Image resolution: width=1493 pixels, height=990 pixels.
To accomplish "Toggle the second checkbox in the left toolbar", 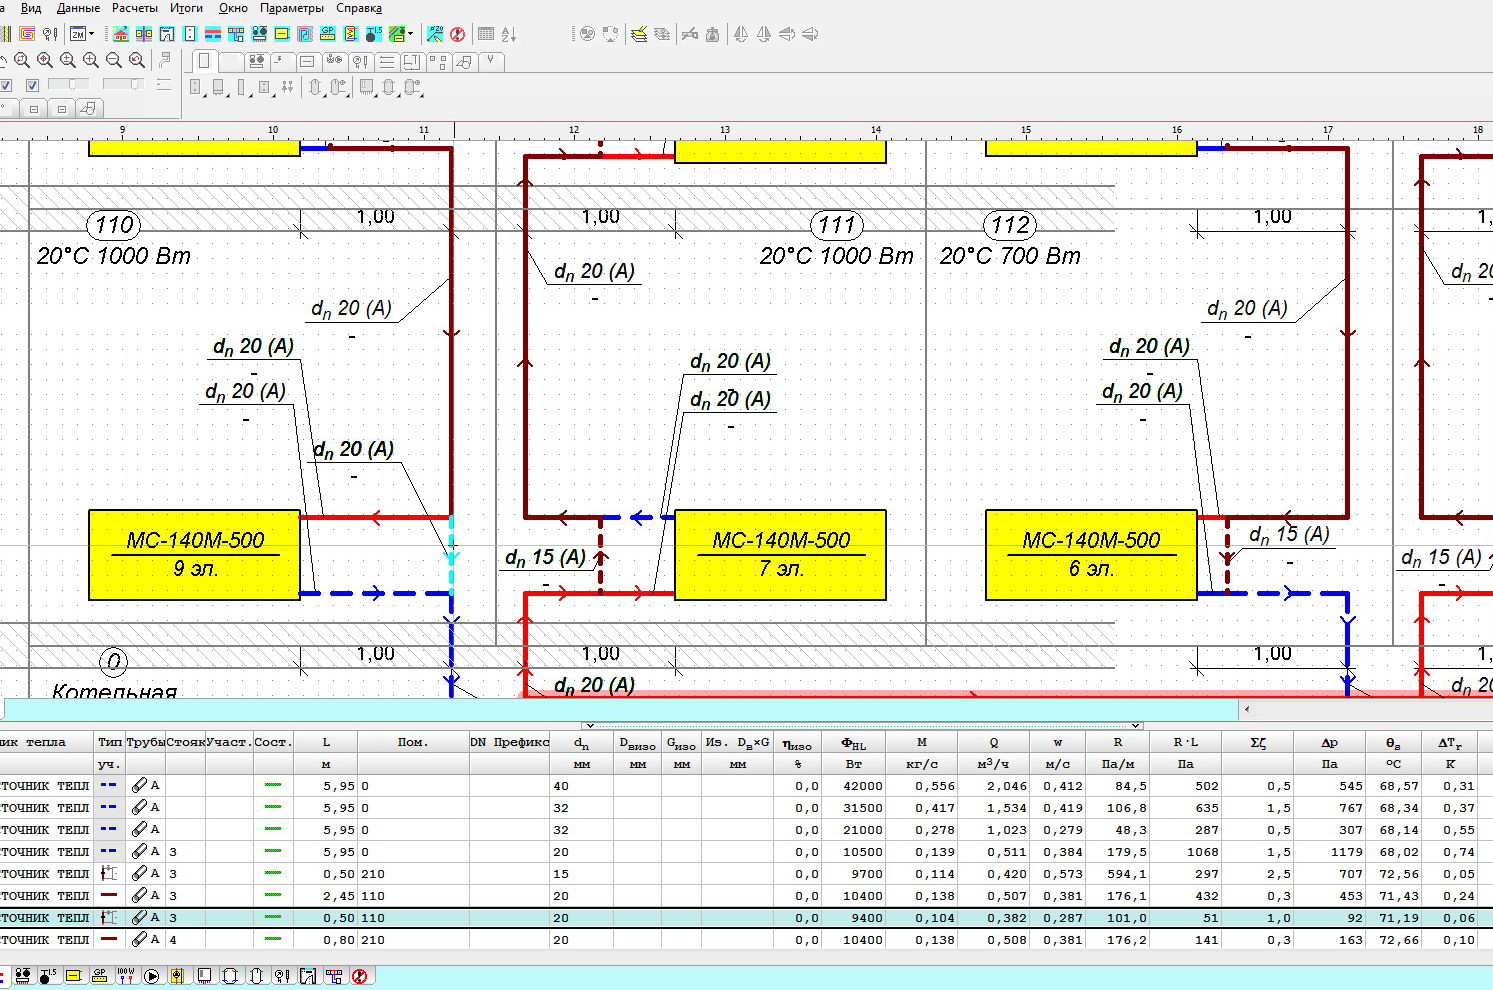I will [x=32, y=86].
